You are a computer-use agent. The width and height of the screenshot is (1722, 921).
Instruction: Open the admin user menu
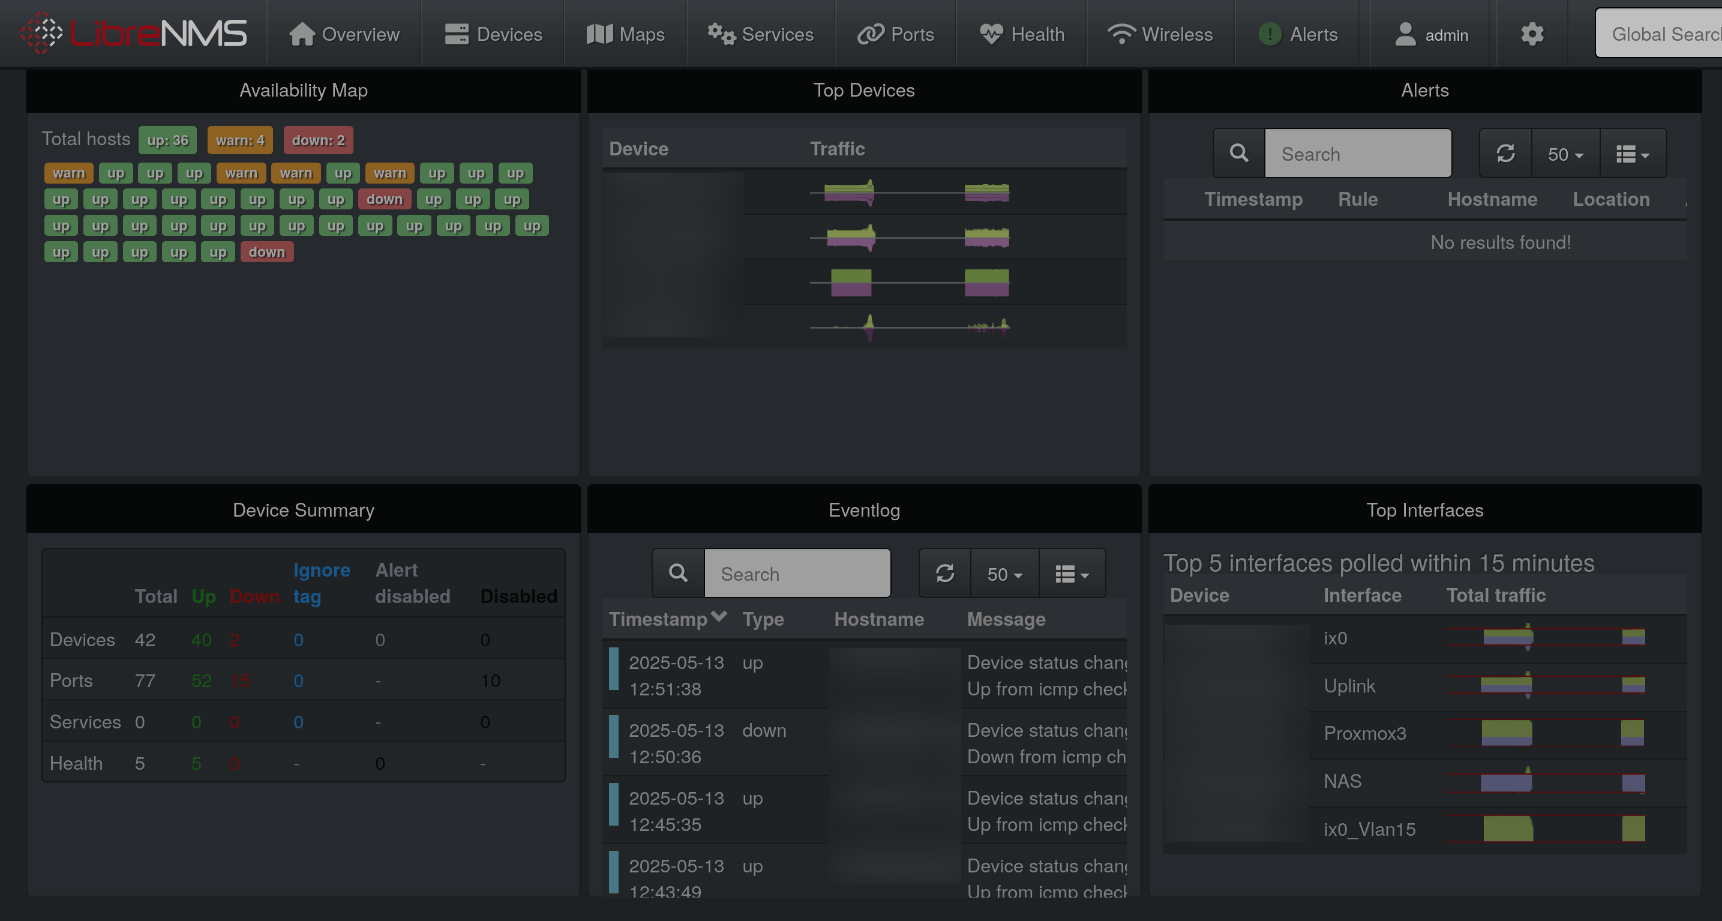point(1431,34)
